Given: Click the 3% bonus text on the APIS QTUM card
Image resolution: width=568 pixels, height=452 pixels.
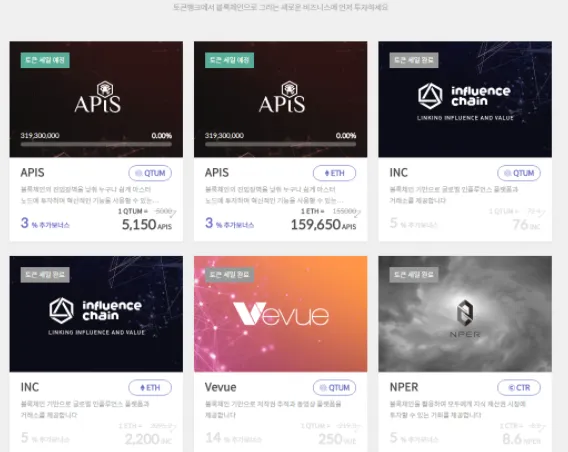Looking at the screenshot, I should [45, 223].
